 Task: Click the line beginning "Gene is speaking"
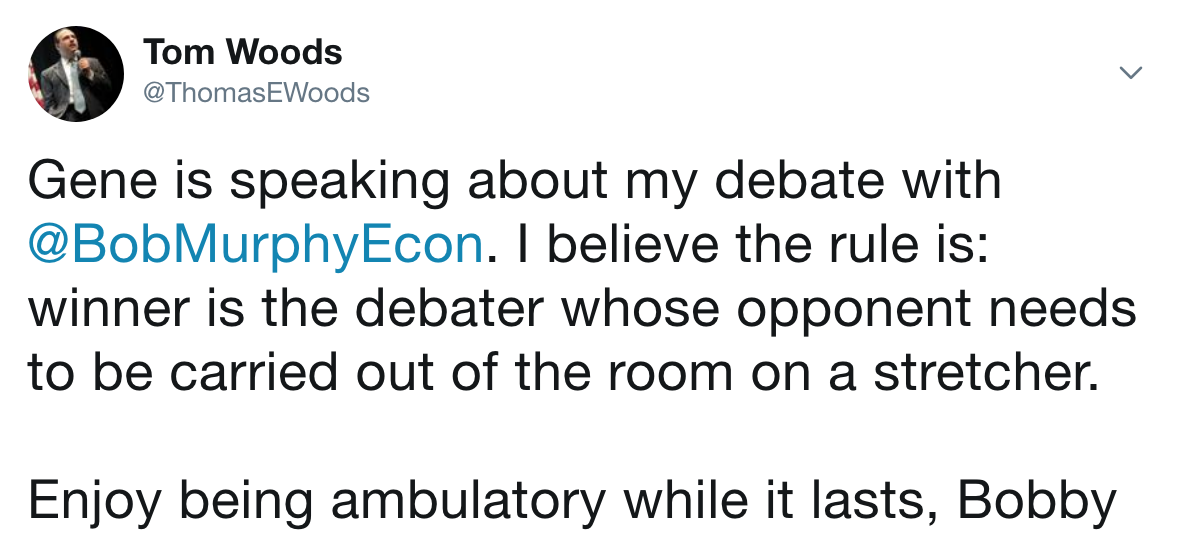tap(515, 181)
